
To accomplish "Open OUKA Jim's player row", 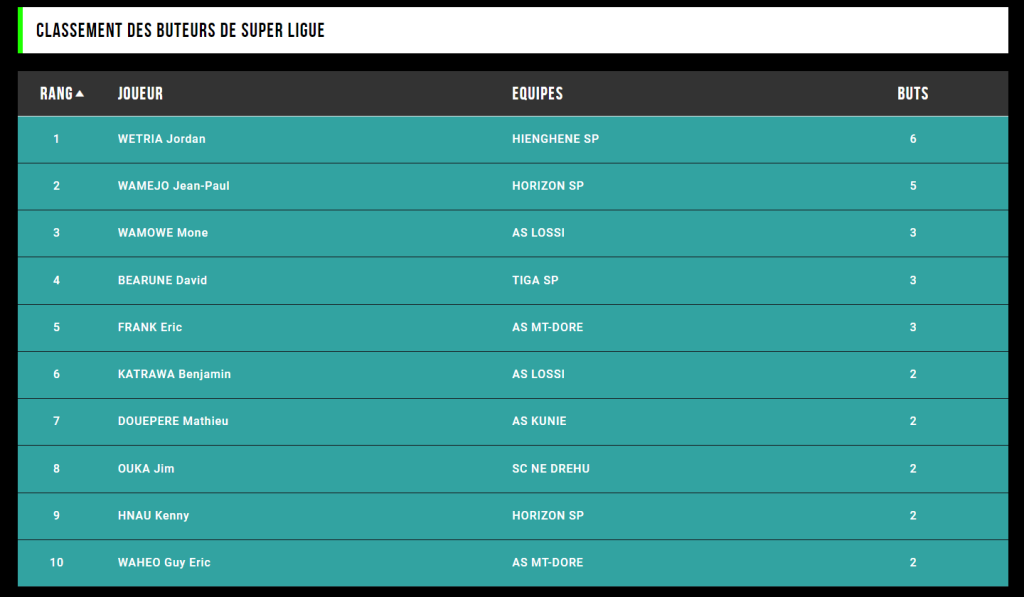I will tap(513, 468).
